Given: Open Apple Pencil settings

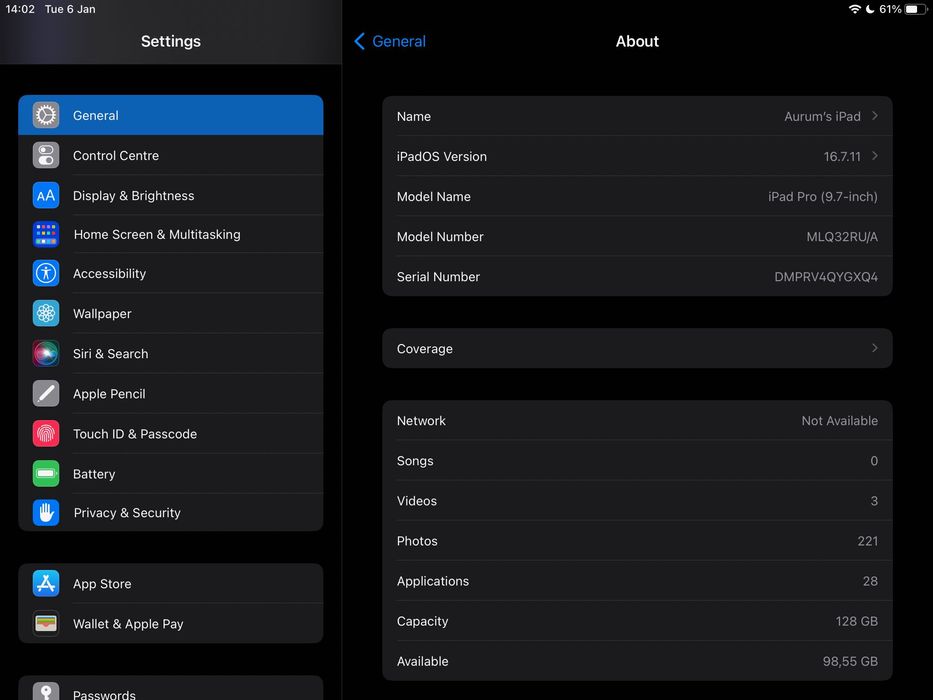Looking at the screenshot, I should [171, 393].
